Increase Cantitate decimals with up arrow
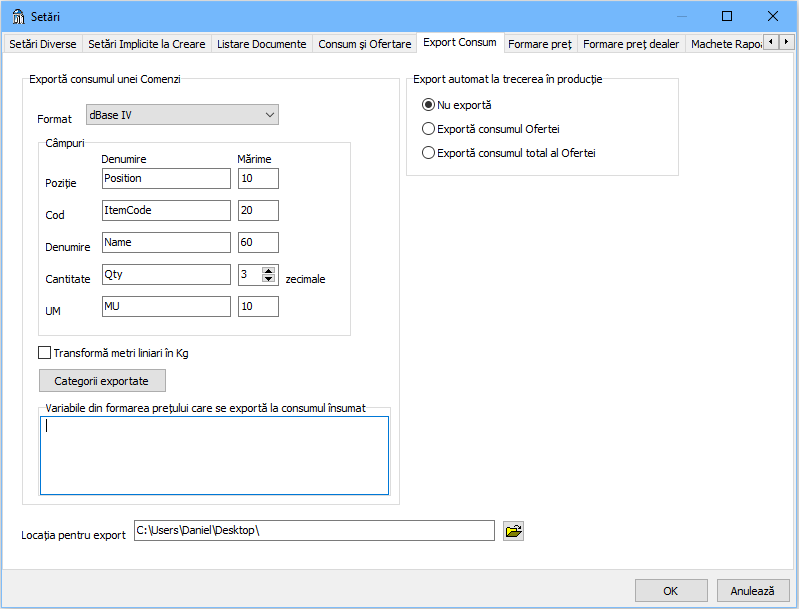This screenshot has height=609, width=799. point(268,270)
